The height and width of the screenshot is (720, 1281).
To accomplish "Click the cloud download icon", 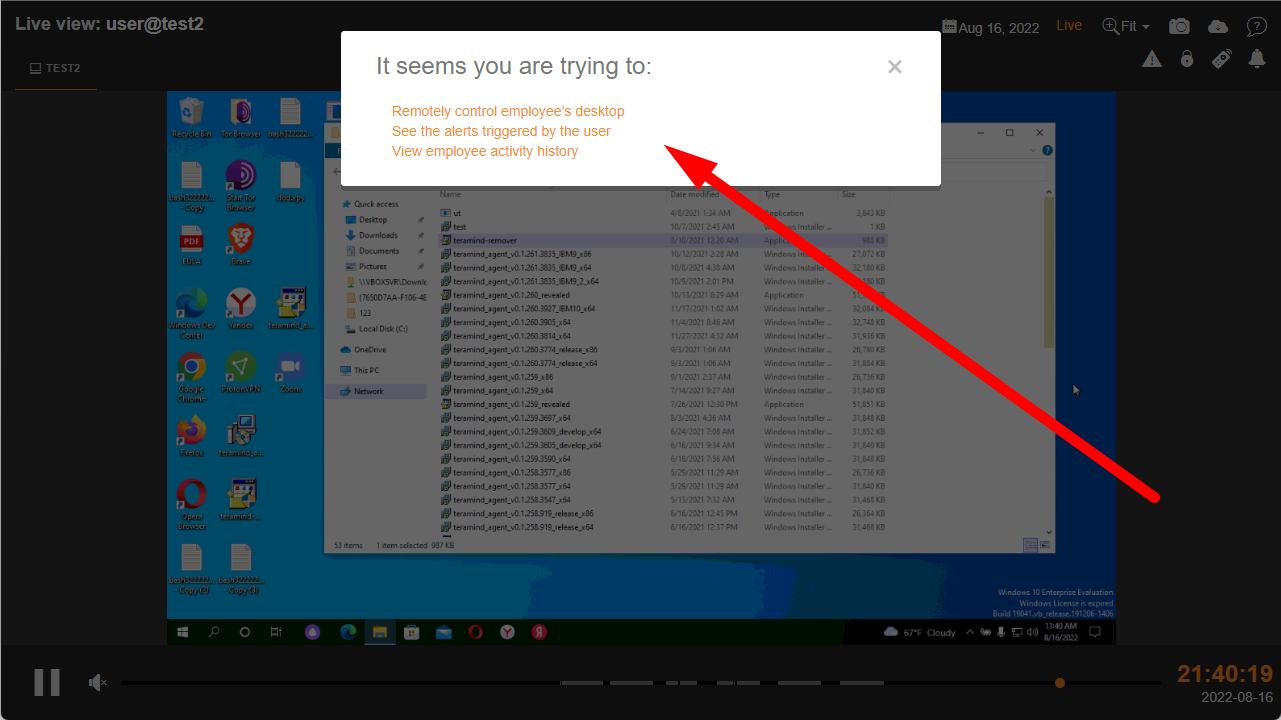I will click(x=1217, y=26).
